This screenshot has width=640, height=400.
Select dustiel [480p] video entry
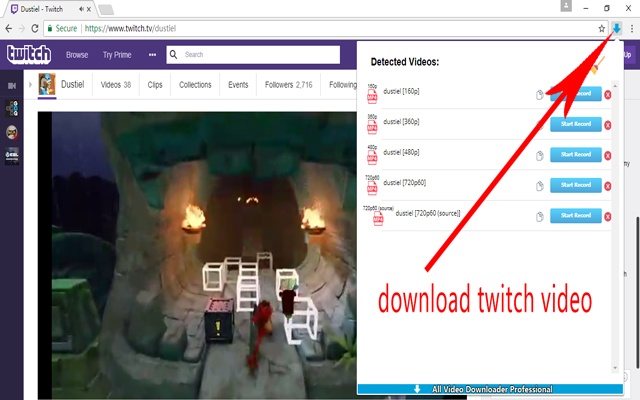(x=401, y=152)
